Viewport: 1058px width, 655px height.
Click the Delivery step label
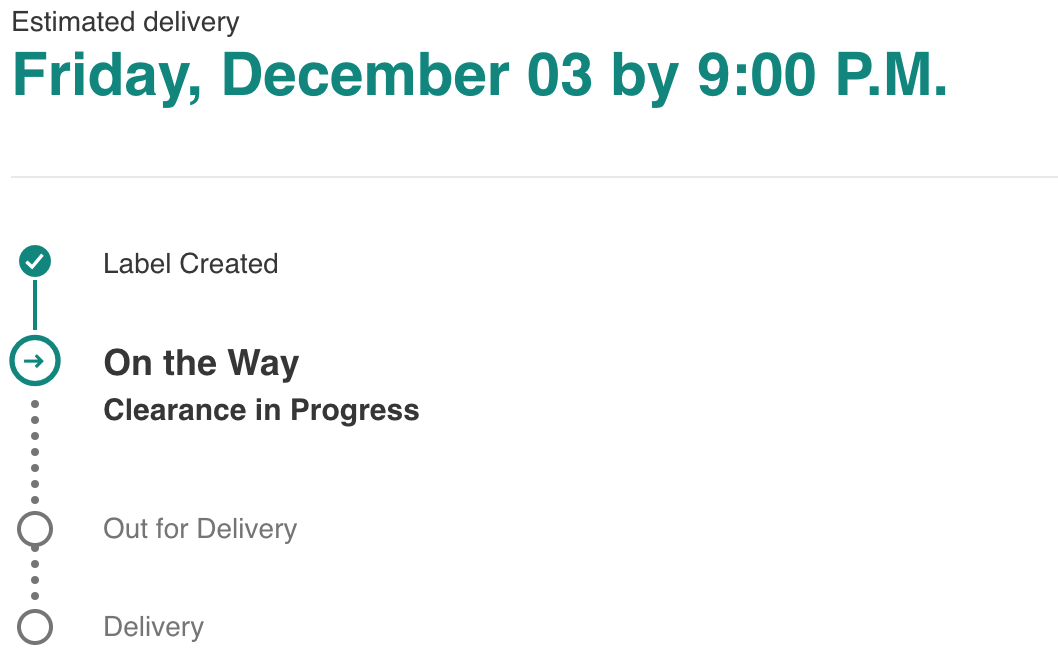[x=153, y=627]
